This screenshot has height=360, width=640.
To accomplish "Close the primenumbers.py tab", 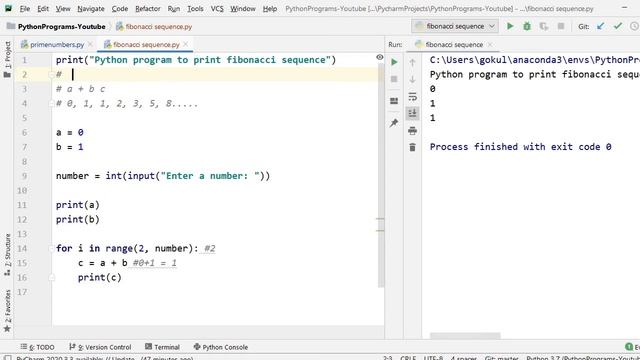I will [90, 44].
